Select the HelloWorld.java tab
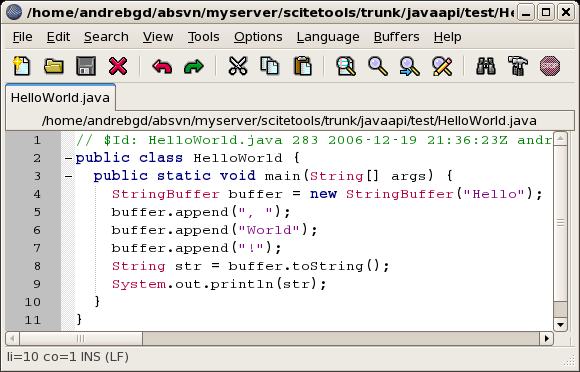The image size is (580, 372). (60, 98)
